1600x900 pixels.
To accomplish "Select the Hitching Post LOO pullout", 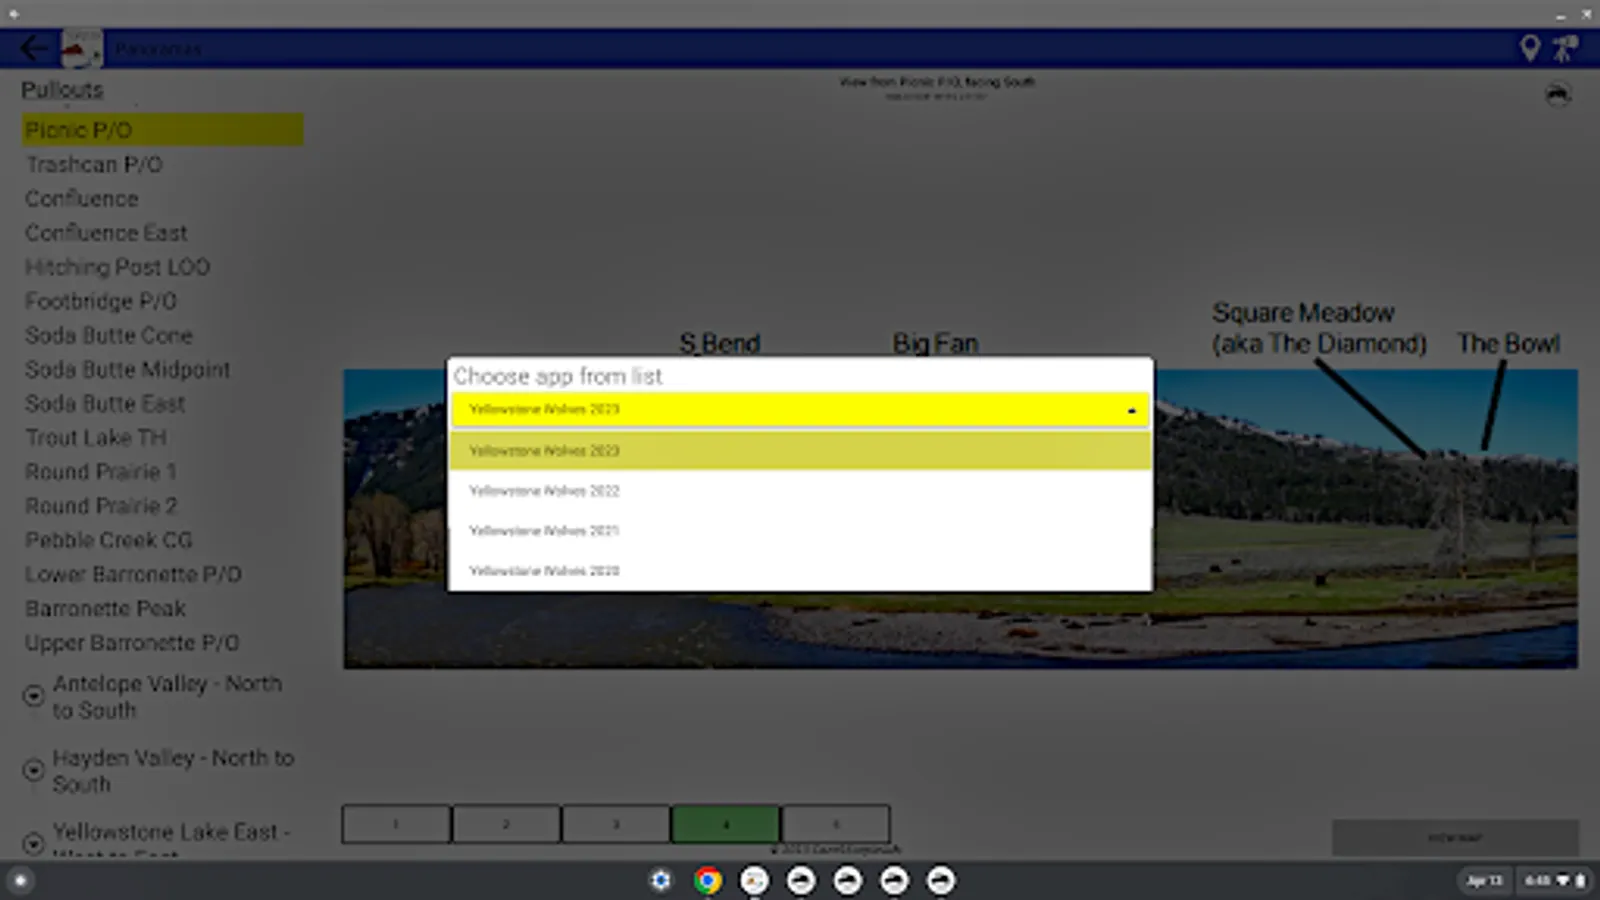I will click(117, 267).
